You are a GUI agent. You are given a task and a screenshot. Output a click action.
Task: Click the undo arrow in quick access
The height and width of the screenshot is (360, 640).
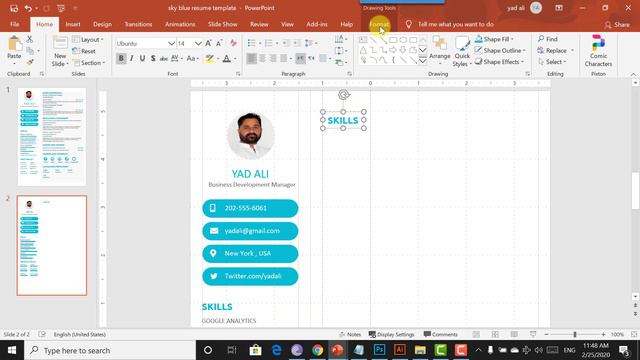click(28, 8)
